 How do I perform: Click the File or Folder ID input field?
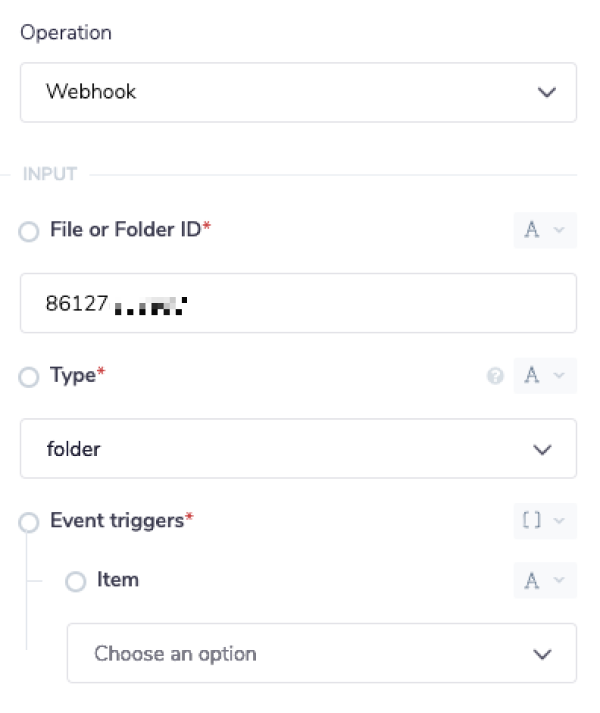click(298, 302)
